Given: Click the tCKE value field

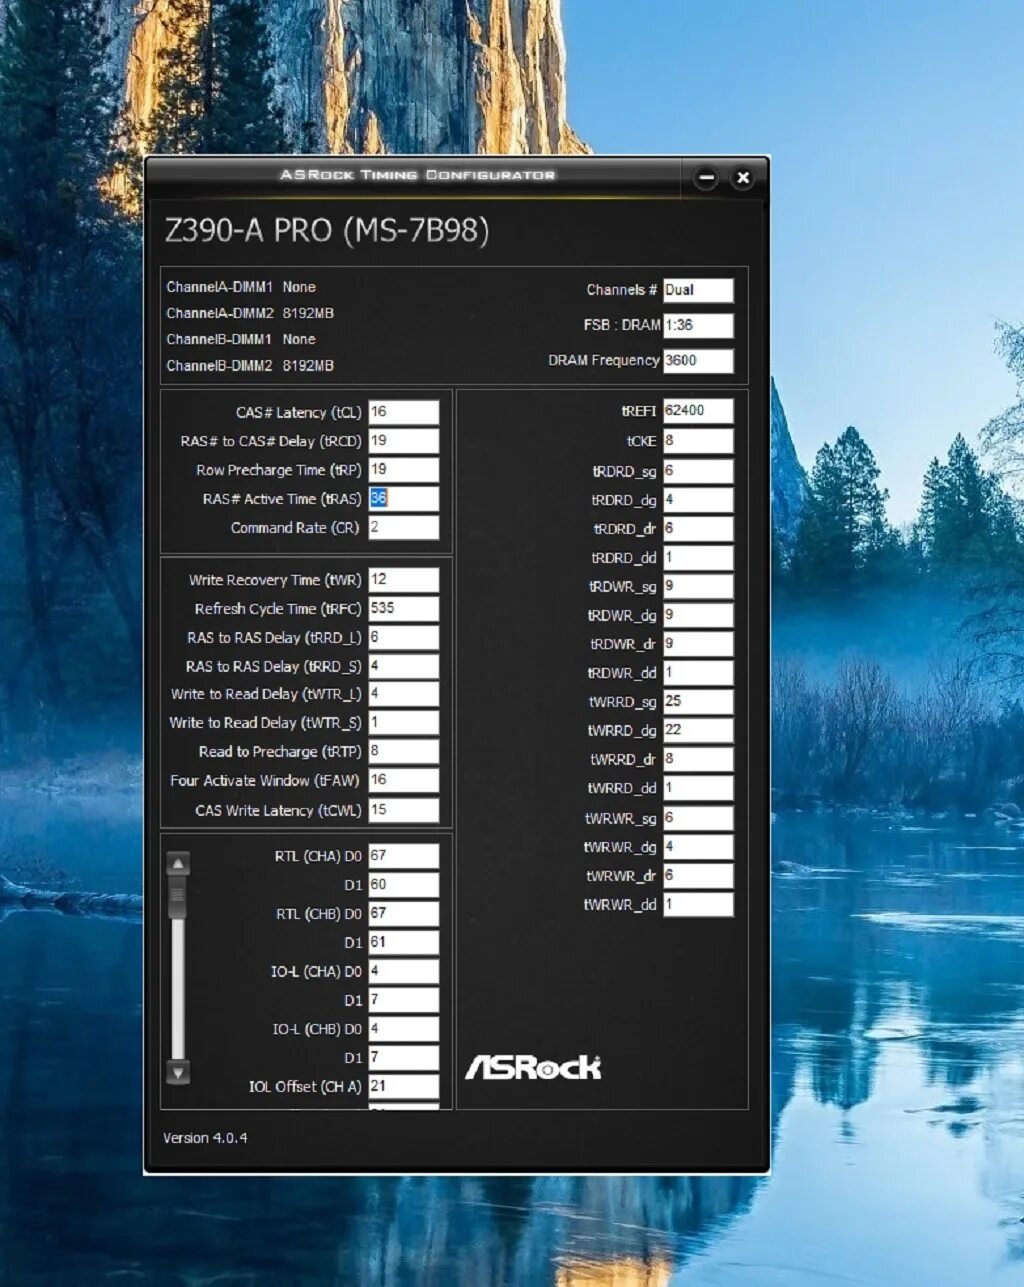Looking at the screenshot, I should pyautogui.click(x=698, y=441).
